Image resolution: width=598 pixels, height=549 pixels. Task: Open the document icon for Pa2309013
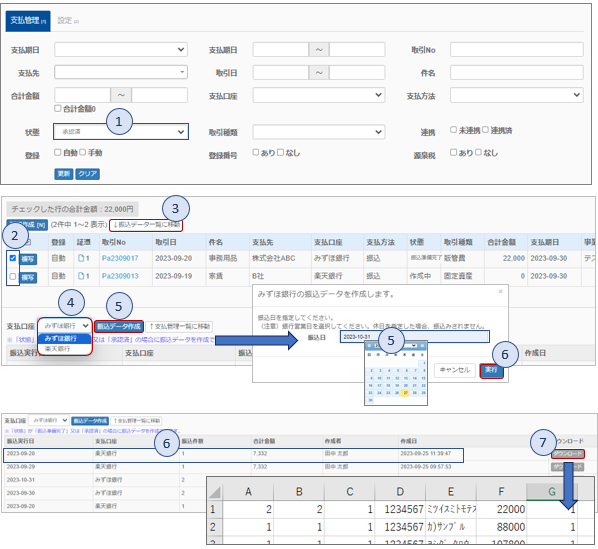coord(81,276)
